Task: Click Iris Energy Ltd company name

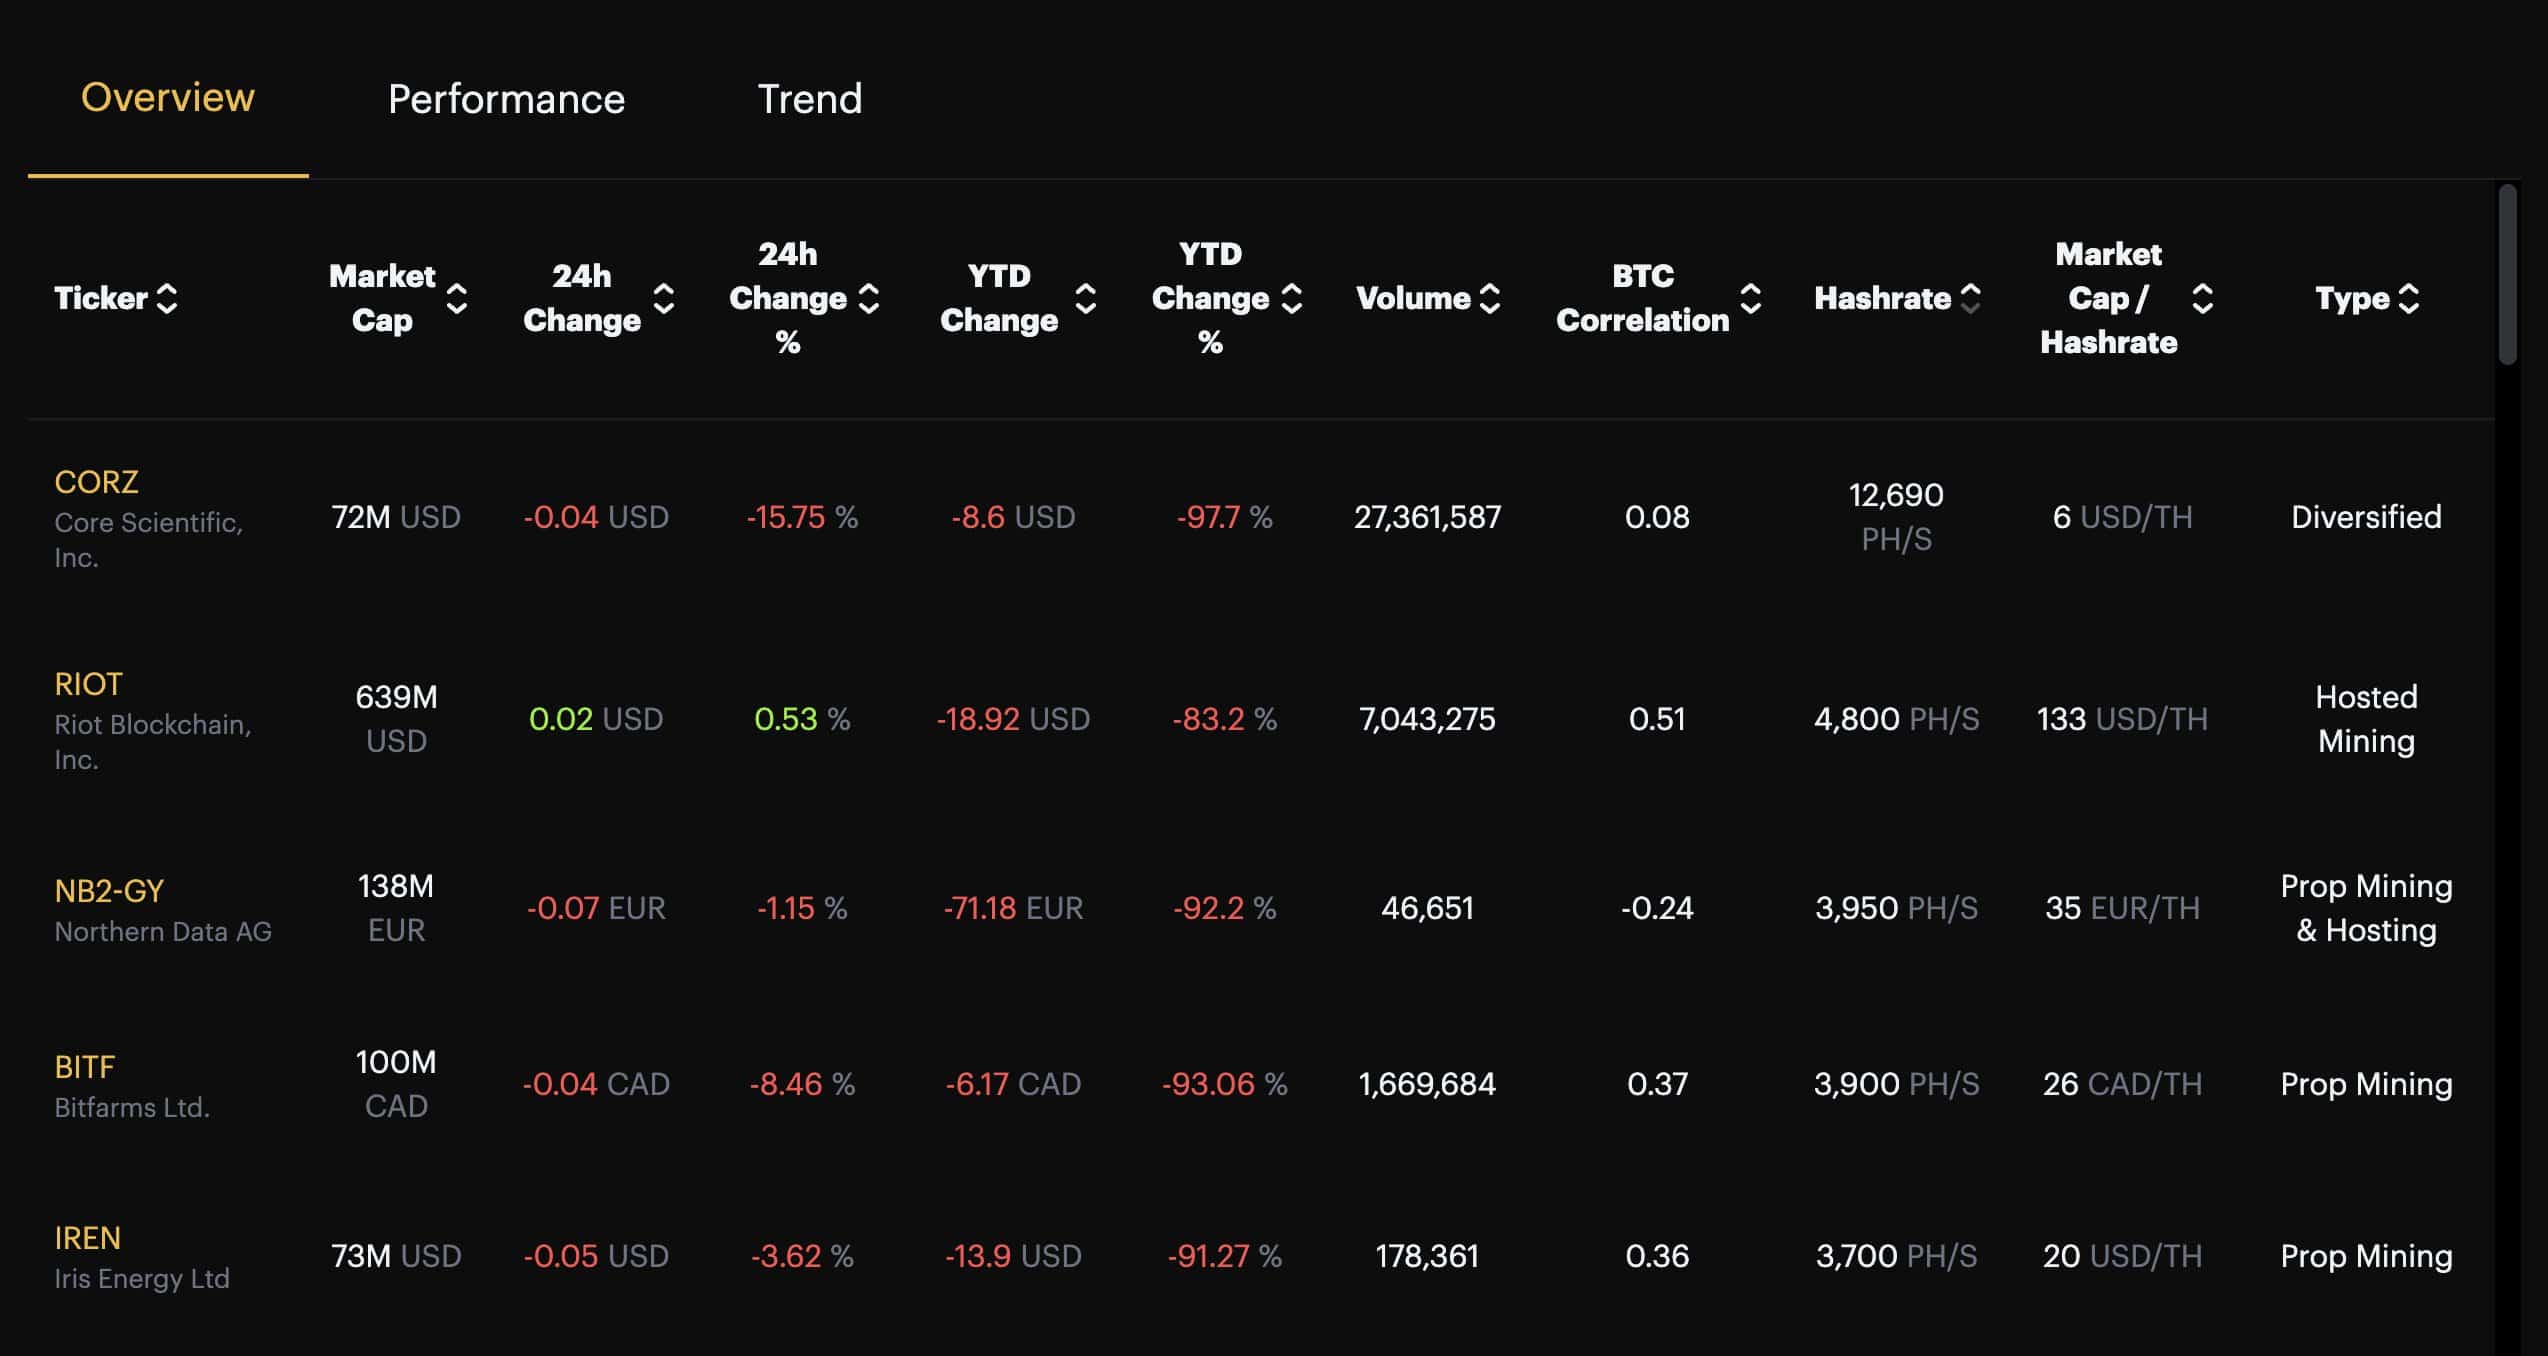Action: [x=142, y=1279]
